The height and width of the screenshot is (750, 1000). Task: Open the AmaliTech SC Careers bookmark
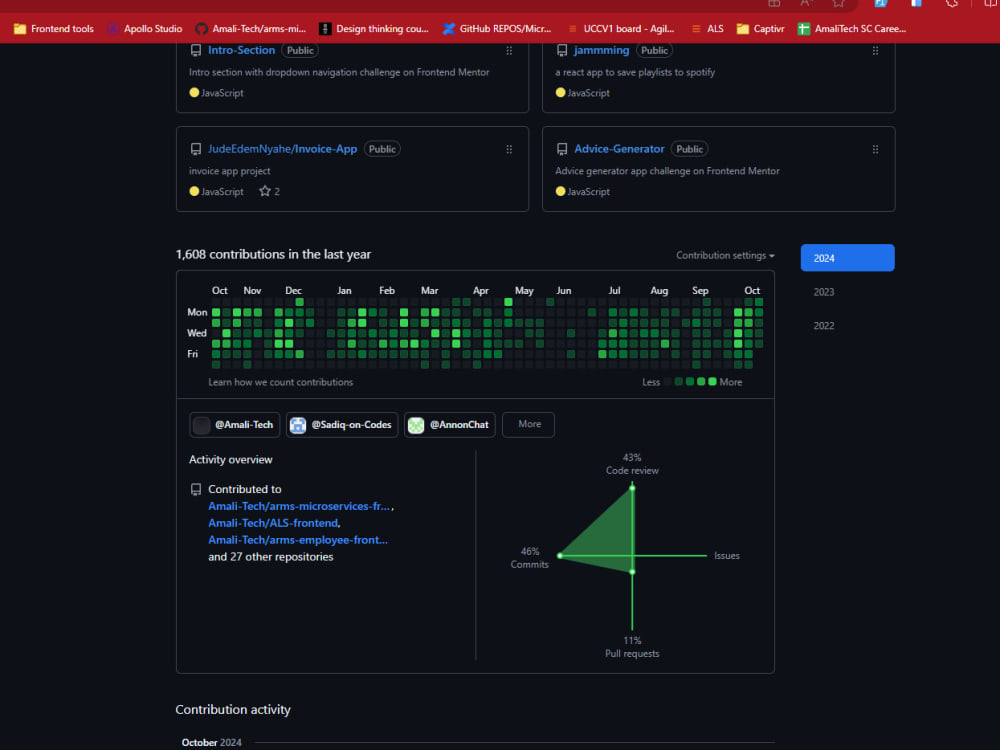pos(852,29)
